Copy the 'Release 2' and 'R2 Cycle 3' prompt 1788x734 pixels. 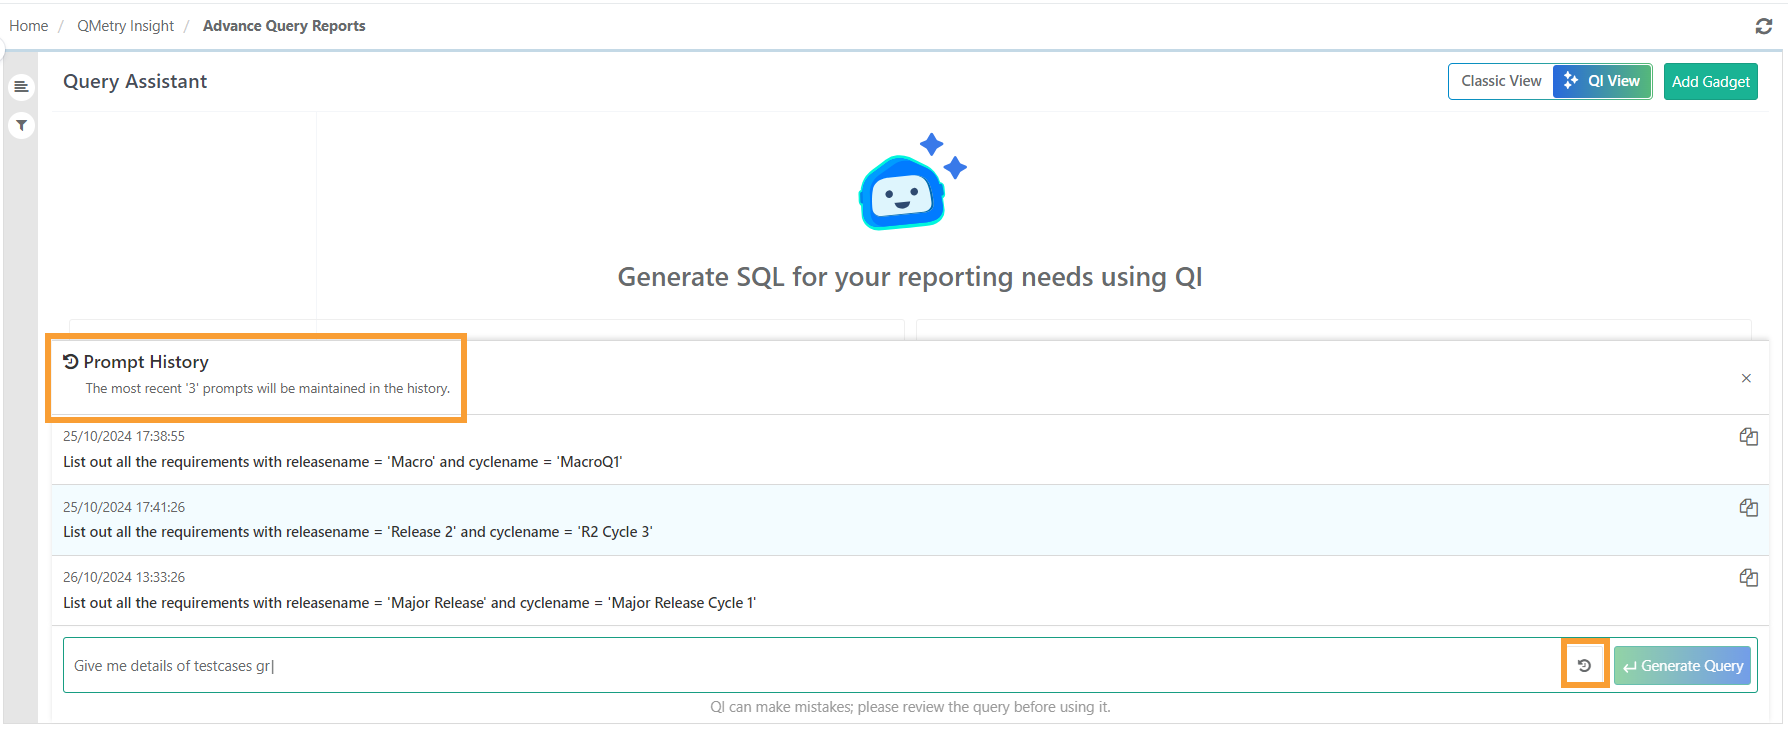(x=1748, y=508)
